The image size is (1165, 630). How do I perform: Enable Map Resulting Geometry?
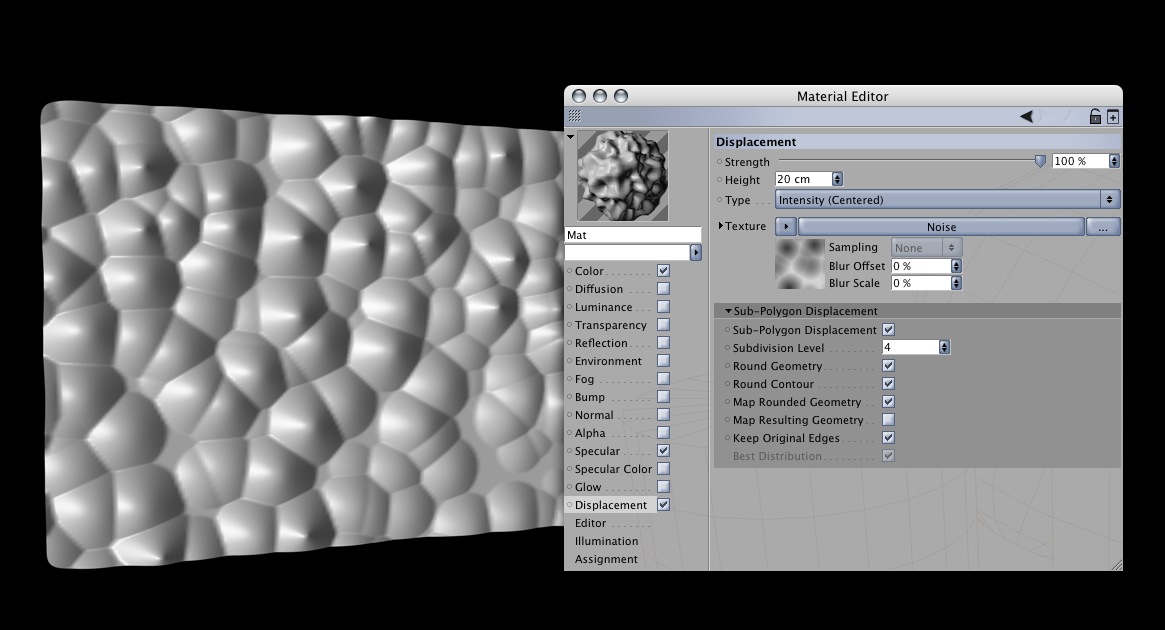(x=889, y=420)
